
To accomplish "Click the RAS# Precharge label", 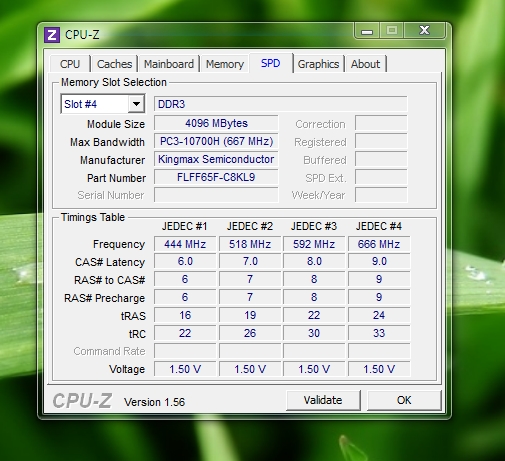I will (104, 298).
